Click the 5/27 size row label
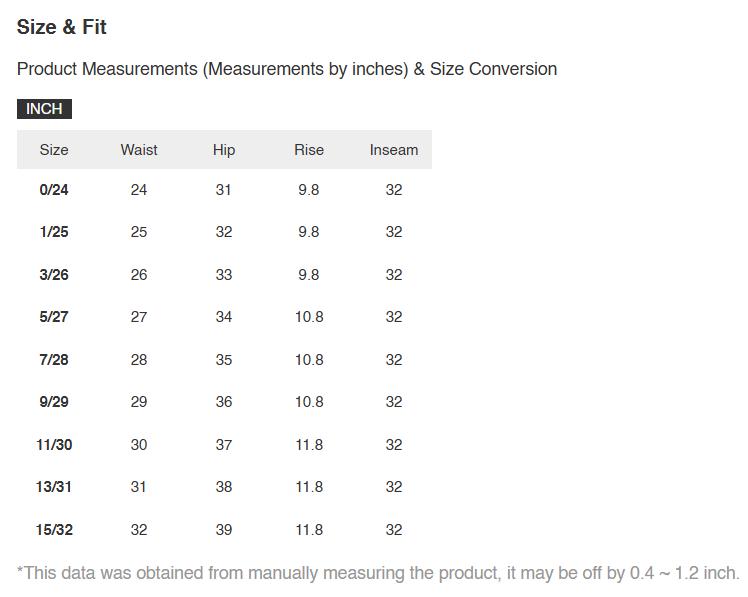748x597 pixels. point(54,317)
